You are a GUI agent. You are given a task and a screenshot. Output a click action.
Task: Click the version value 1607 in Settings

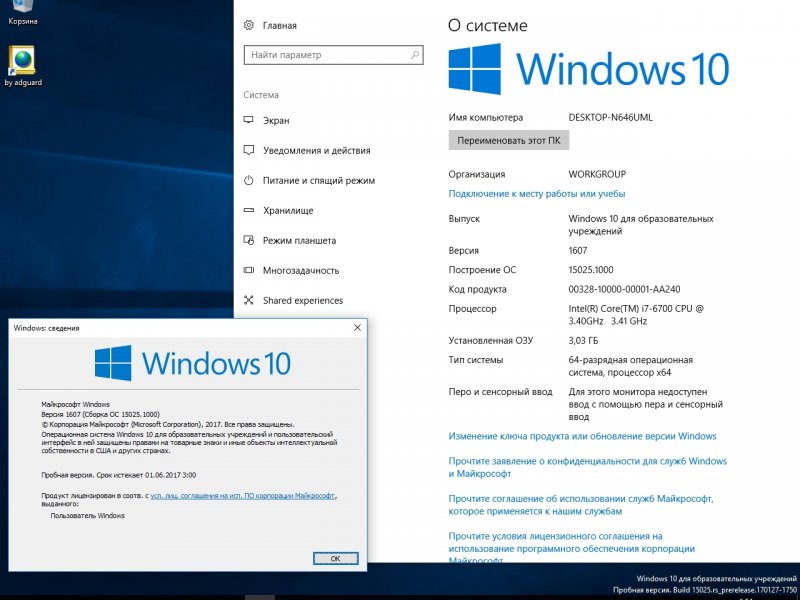pyautogui.click(x=578, y=251)
